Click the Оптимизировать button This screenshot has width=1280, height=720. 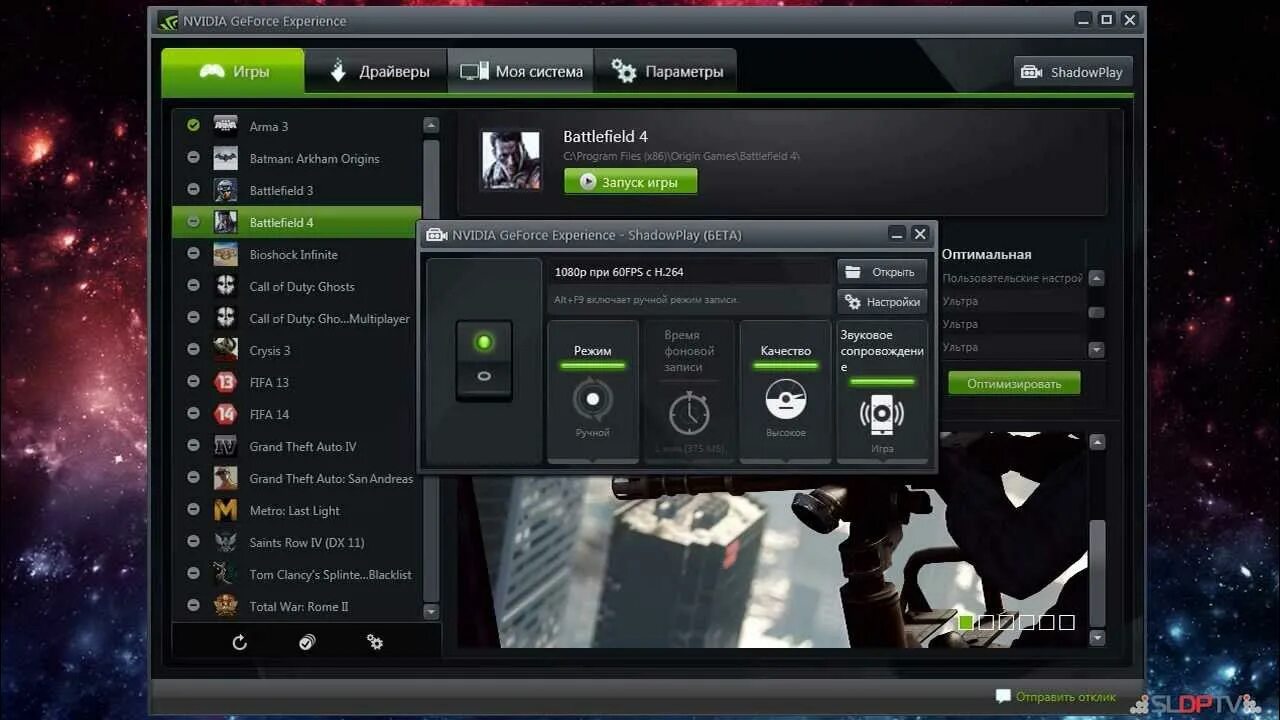click(1014, 384)
